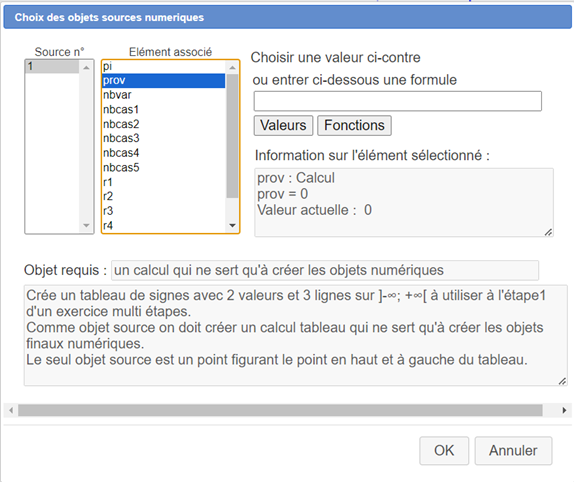Click down arrow of element list scrollbar
This screenshot has width=574, height=482.
pos(232,225)
